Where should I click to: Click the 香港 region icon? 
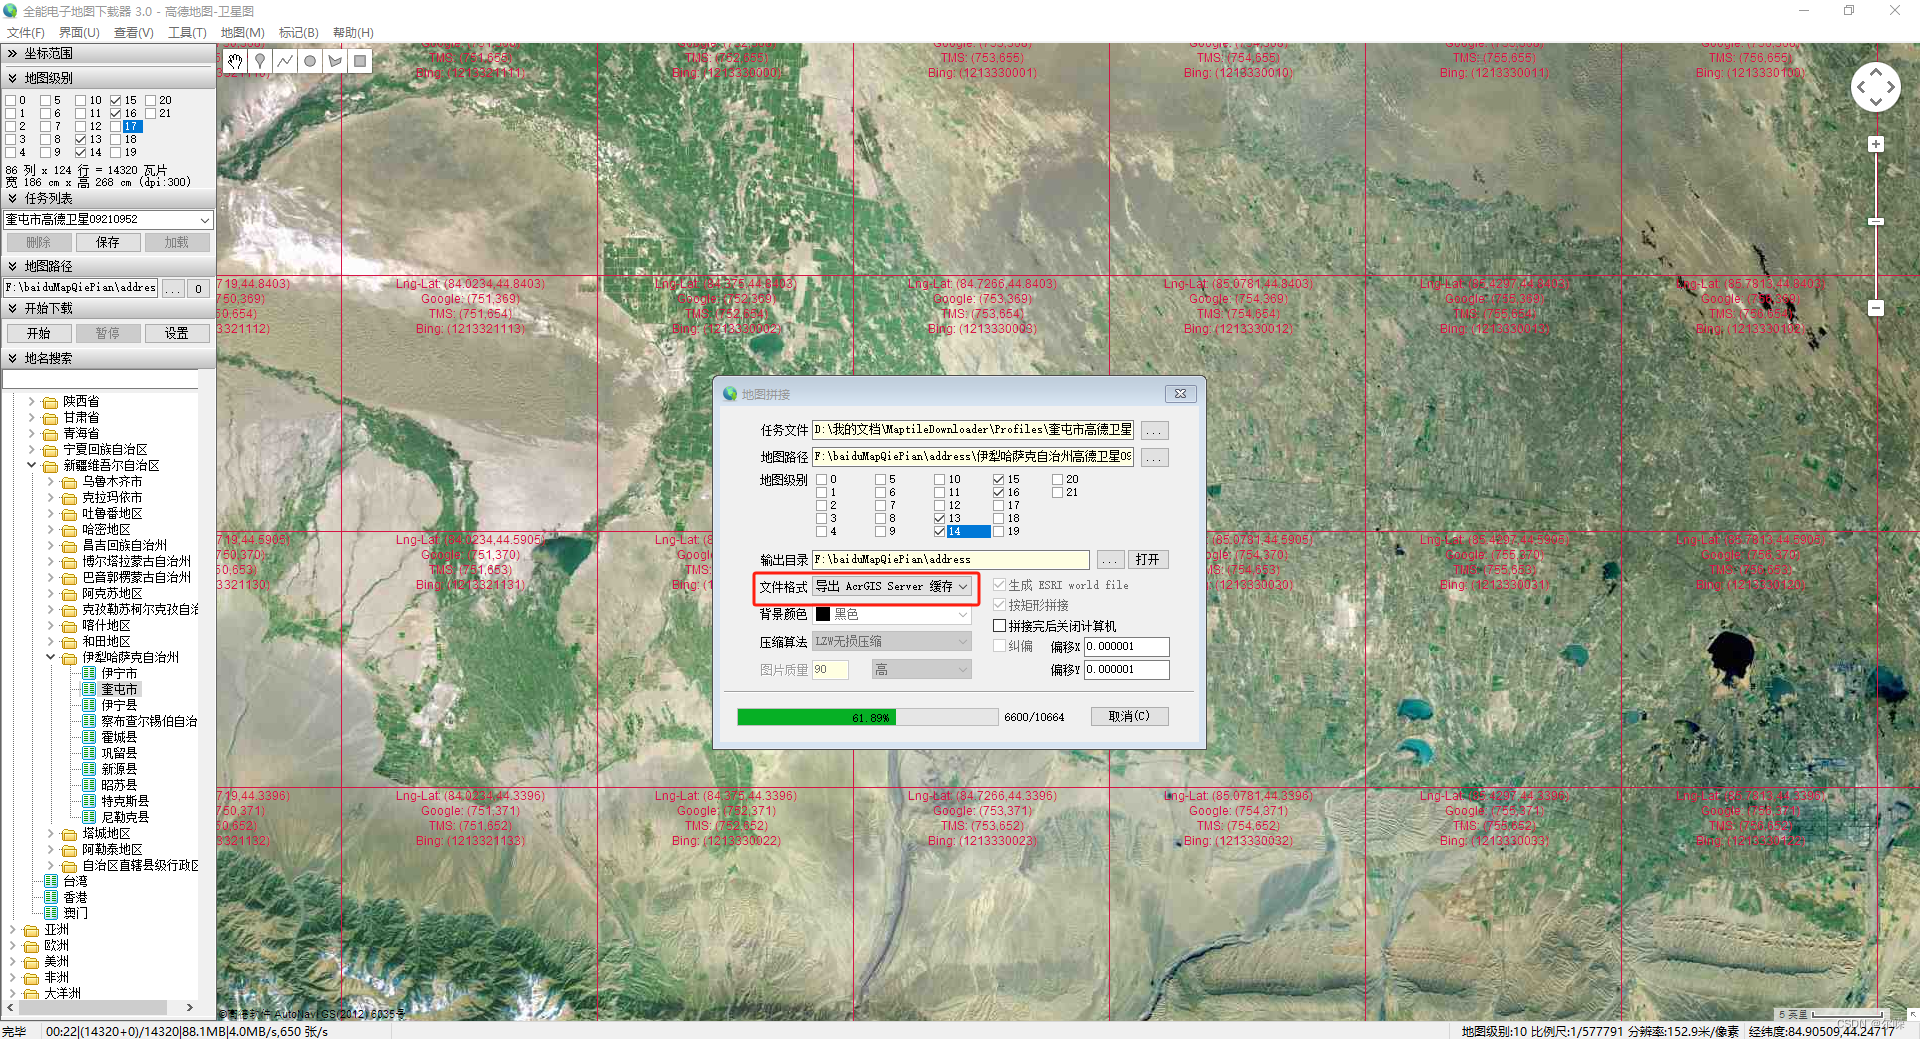coord(51,897)
